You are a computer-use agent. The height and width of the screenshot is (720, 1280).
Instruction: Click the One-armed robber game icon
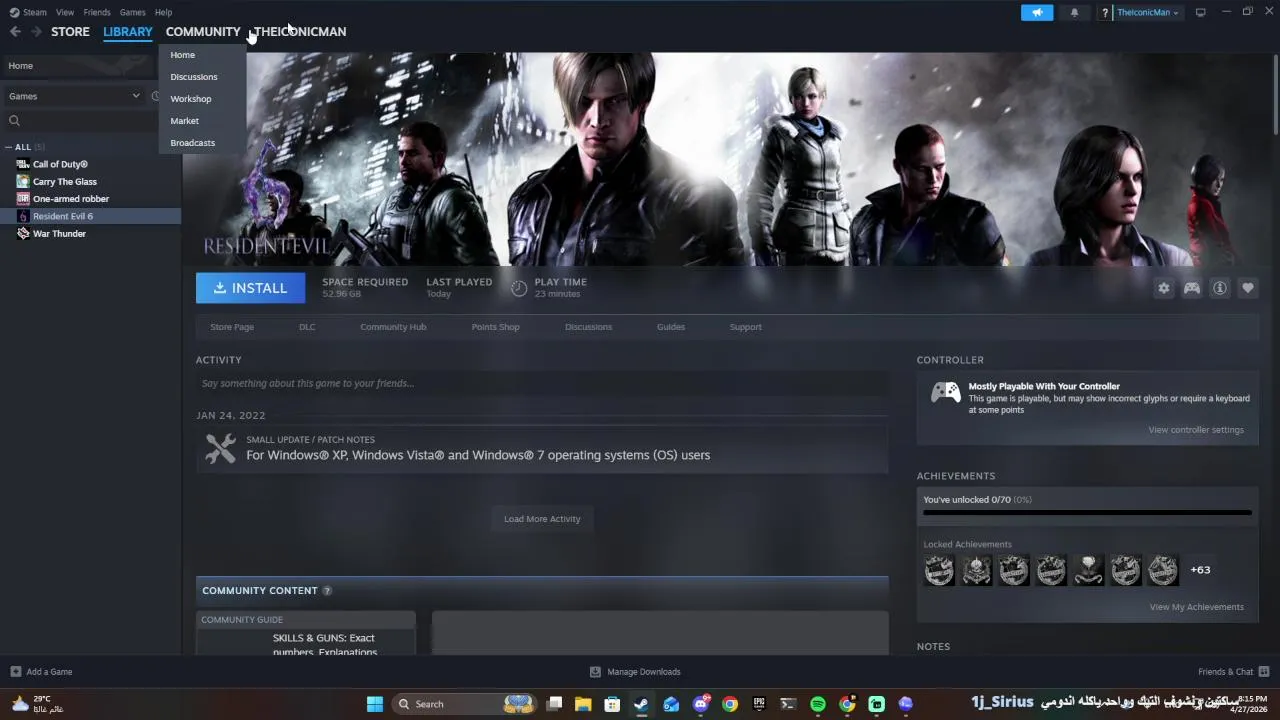(x=23, y=198)
